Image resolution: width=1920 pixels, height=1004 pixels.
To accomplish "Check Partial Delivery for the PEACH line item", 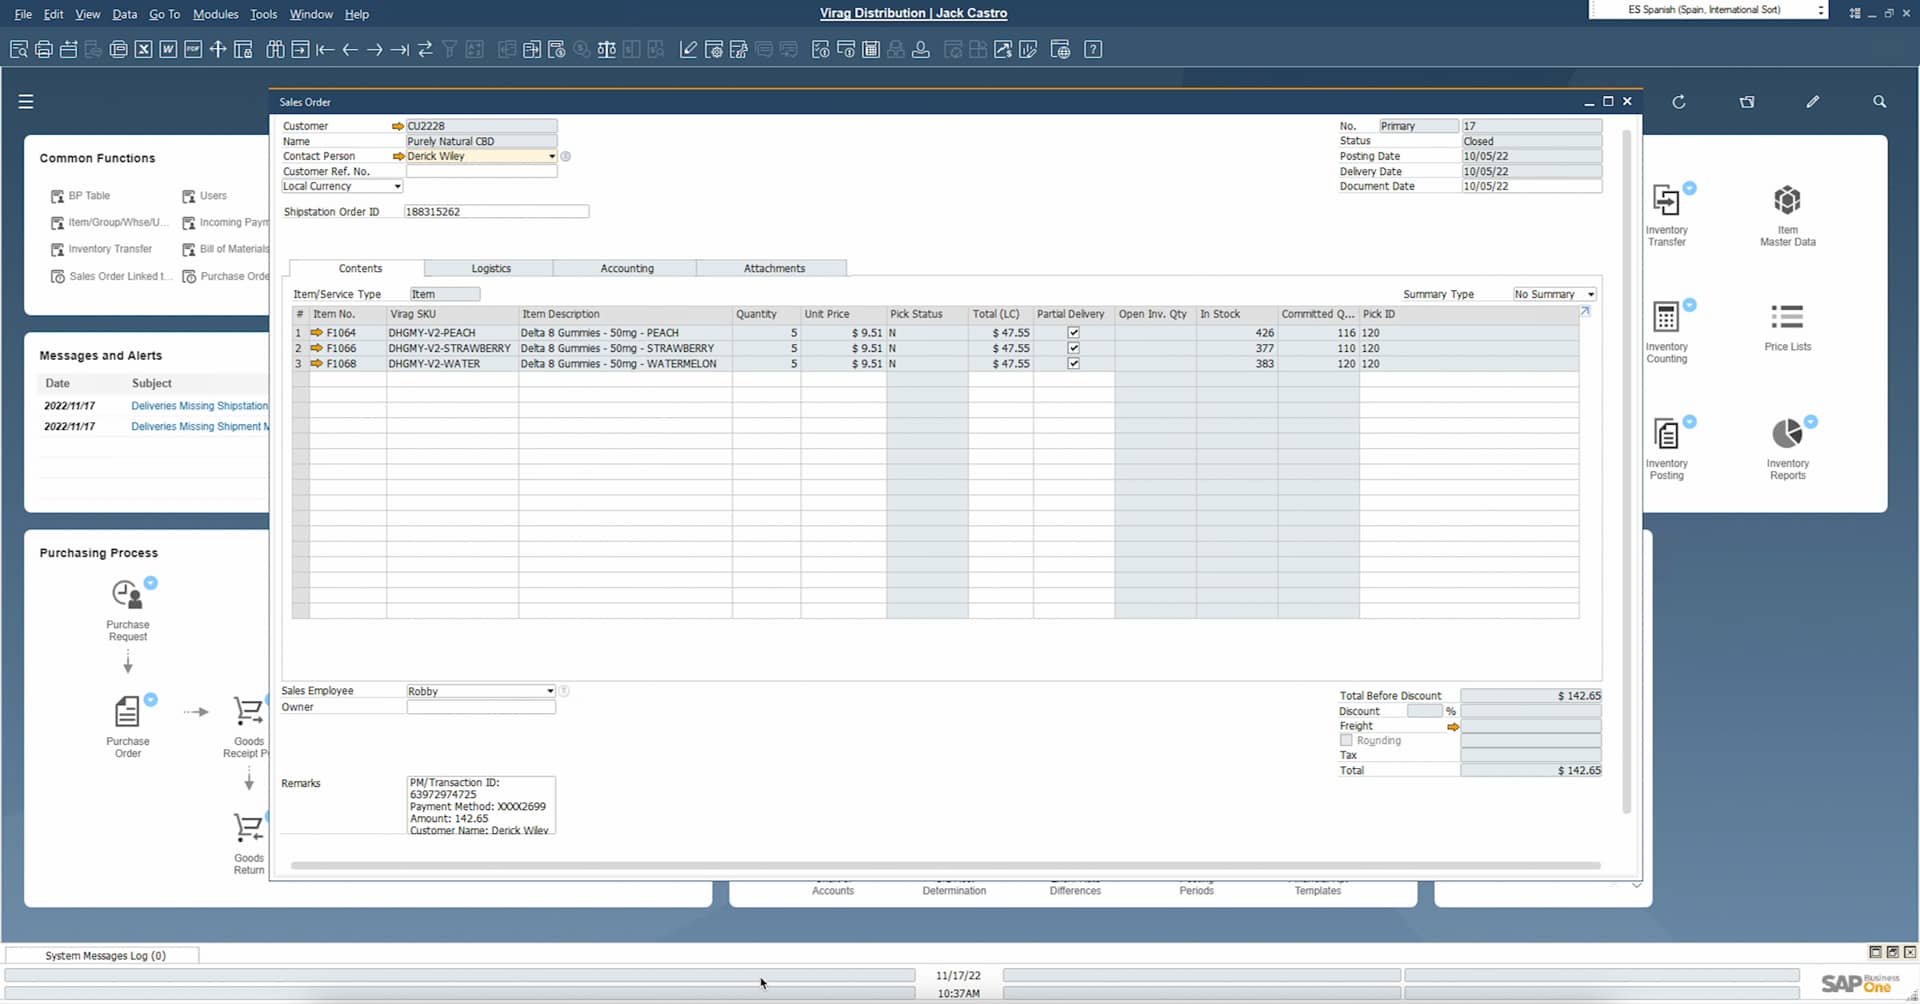I will pos(1073,332).
